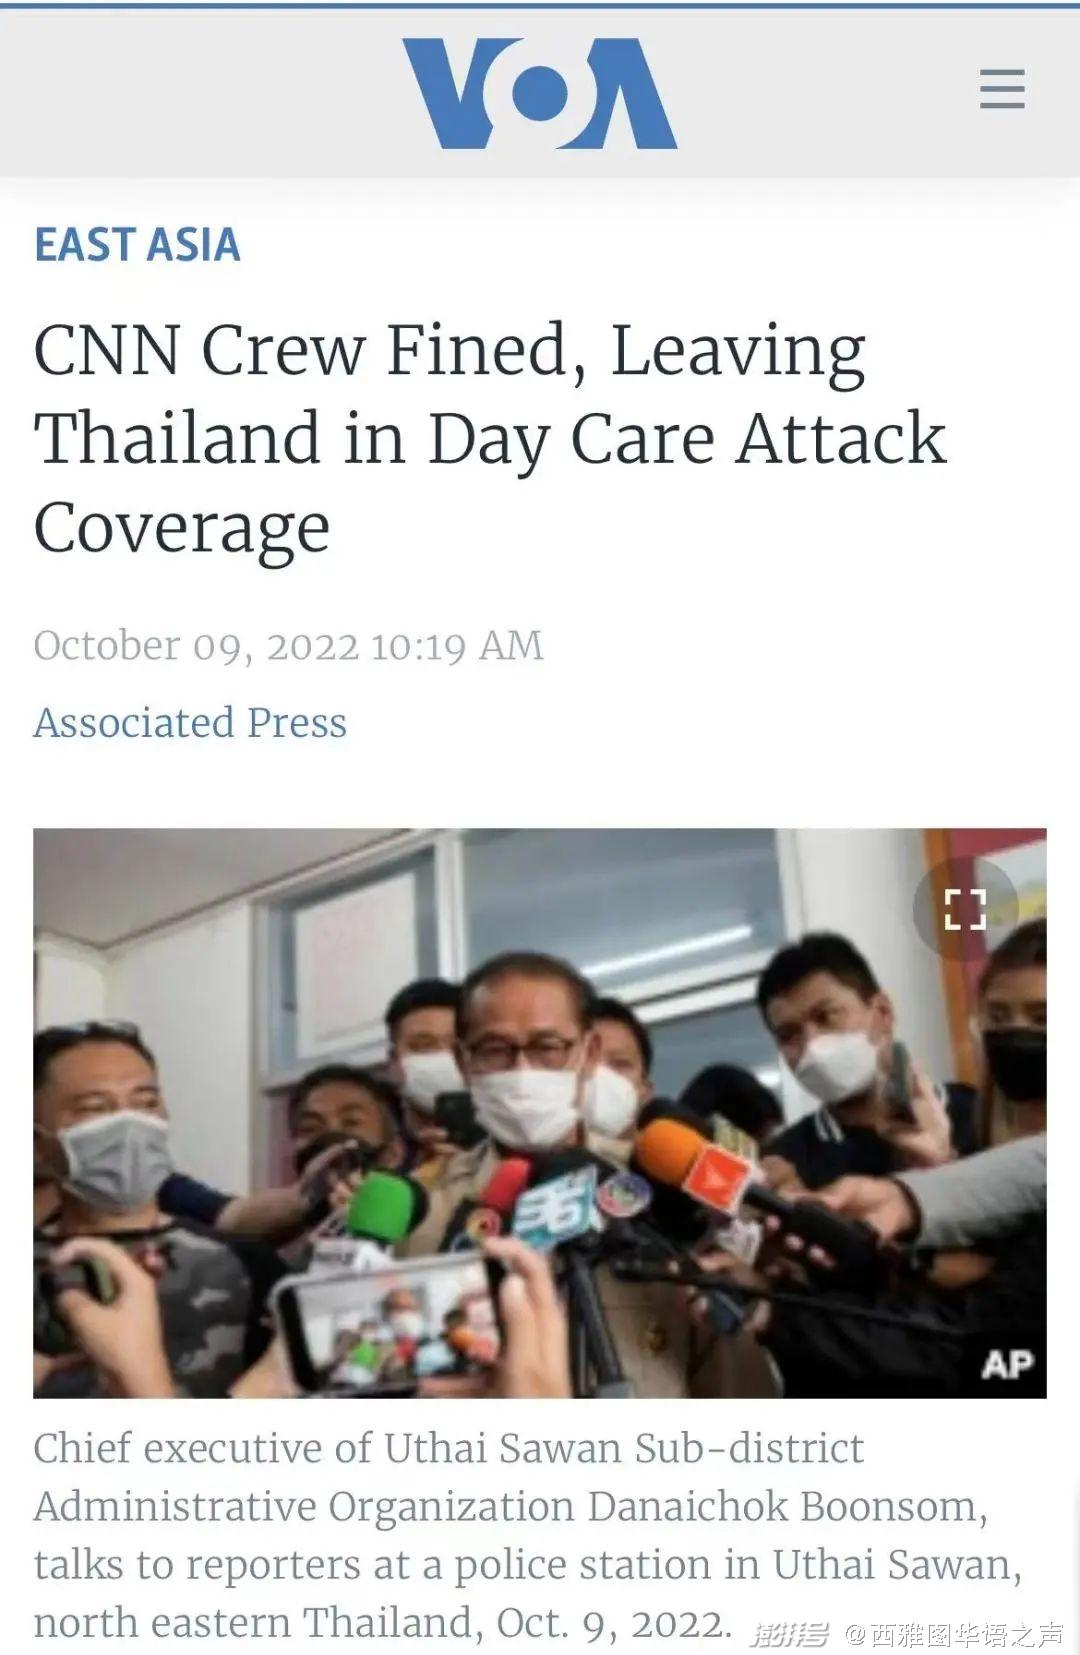Image resolution: width=1080 pixels, height=1655 pixels.
Task: Click the Thailand in Day Care Attack headline line
Action: (490, 439)
